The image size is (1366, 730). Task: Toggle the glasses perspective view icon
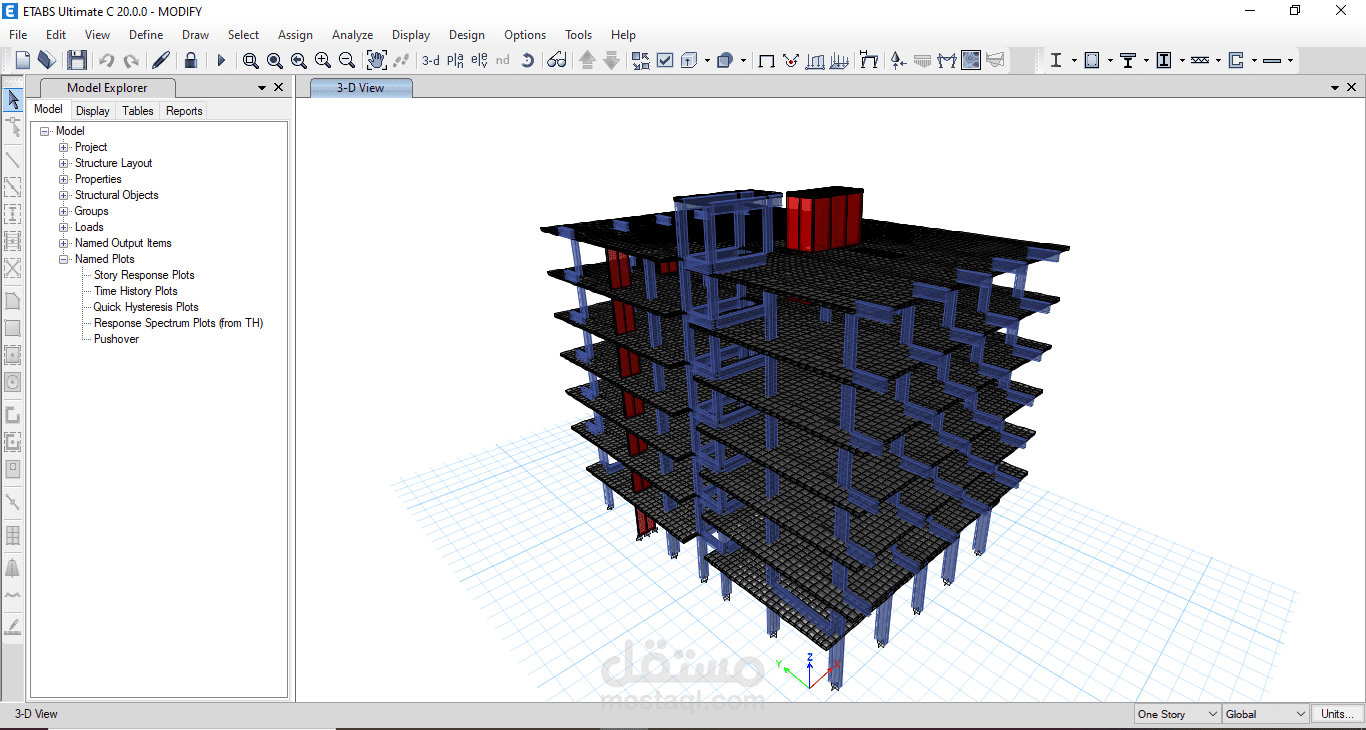click(557, 61)
